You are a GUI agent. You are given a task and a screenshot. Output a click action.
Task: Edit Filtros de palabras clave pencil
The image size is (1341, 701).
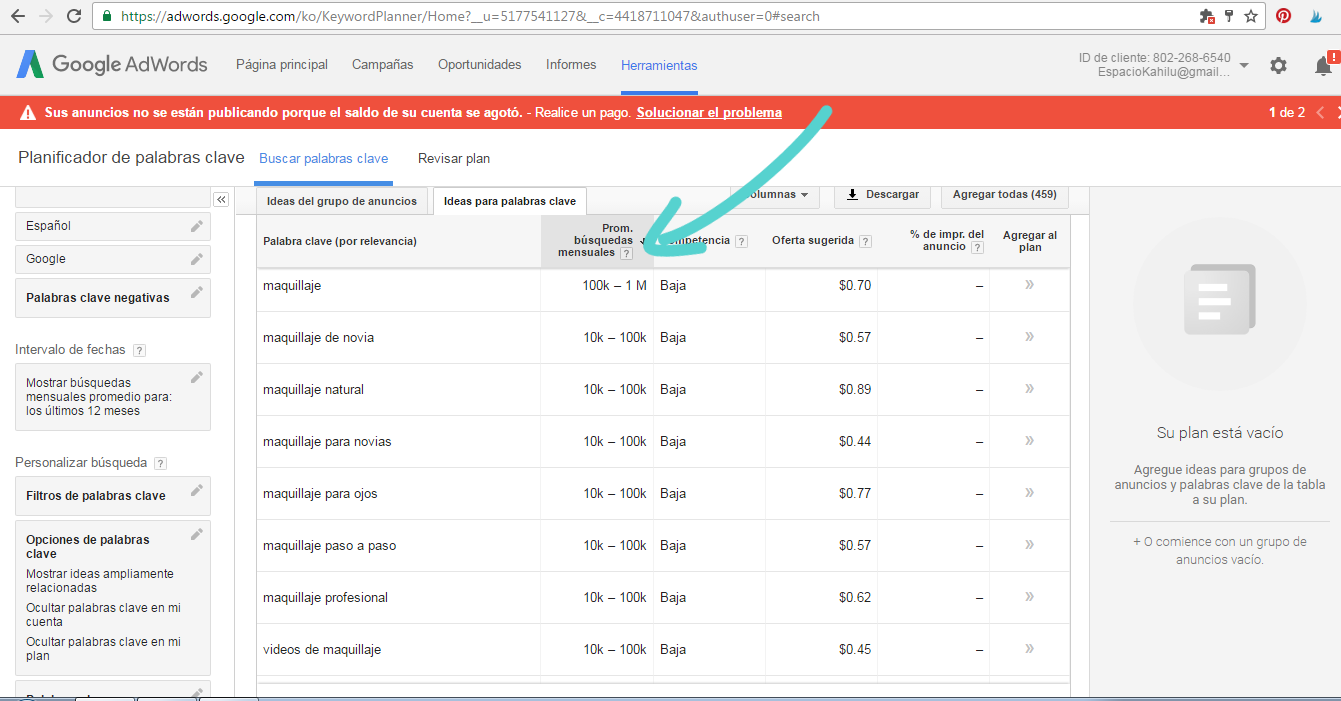[x=197, y=490]
